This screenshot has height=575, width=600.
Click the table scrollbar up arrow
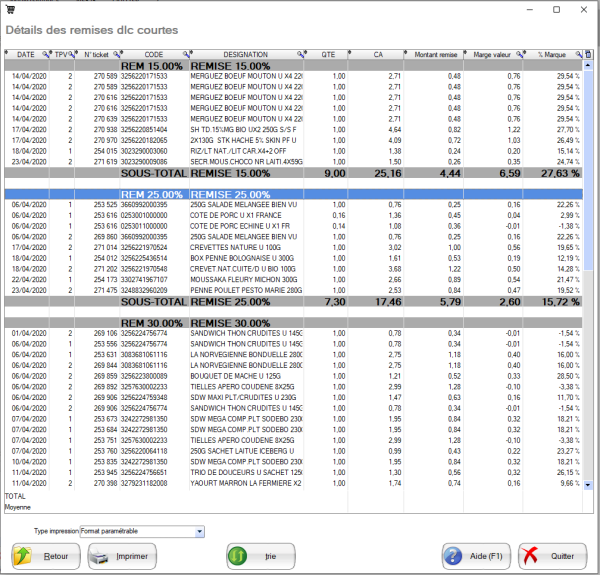point(589,64)
